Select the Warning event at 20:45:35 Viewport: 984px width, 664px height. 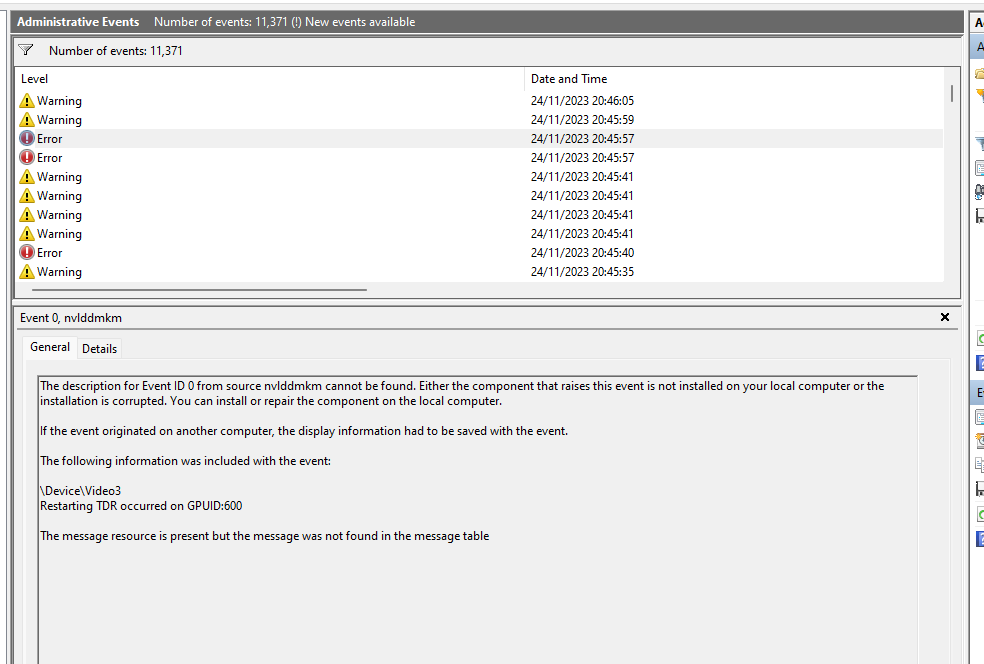59,272
